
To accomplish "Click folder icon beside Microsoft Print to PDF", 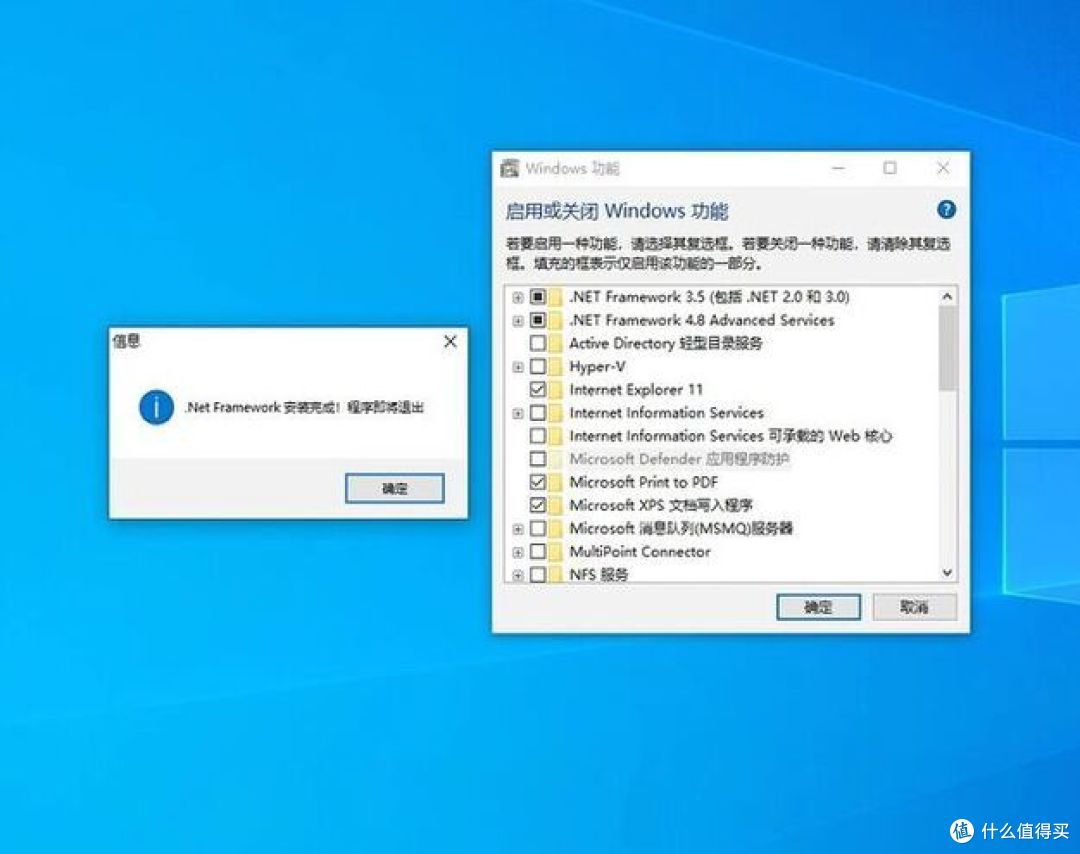I will click(555, 482).
